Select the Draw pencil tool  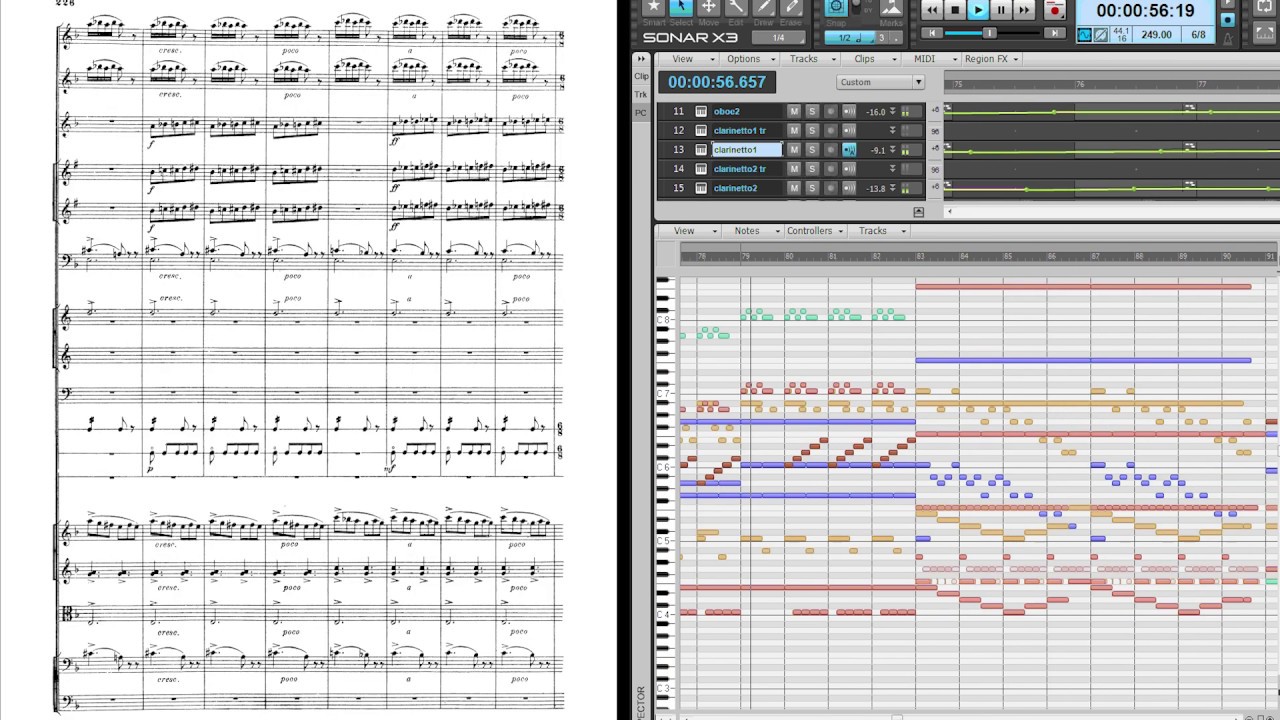[x=763, y=7]
